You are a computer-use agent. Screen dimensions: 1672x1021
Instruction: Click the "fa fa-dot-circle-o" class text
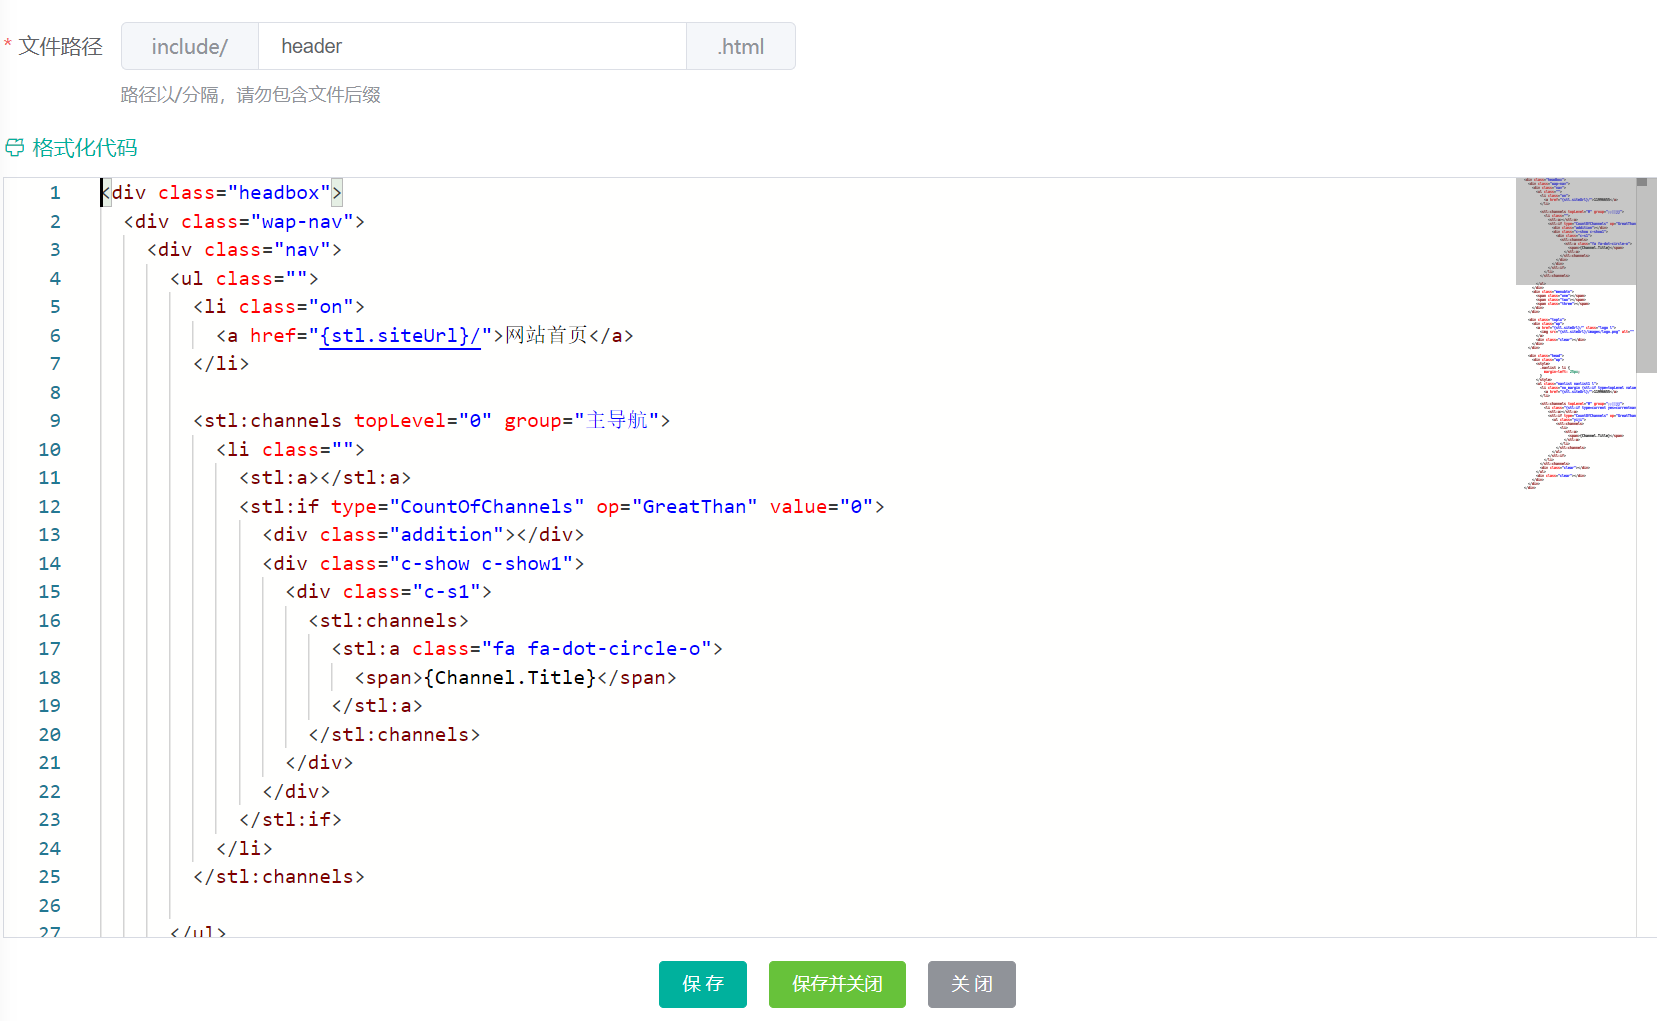coord(597,649)
